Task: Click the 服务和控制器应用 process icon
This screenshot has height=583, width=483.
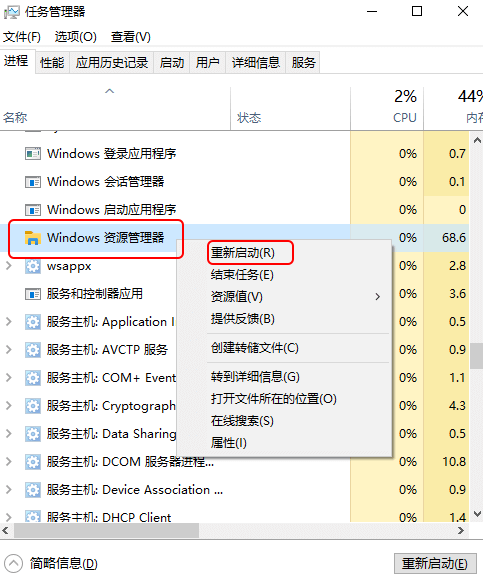Action: click(33, 294)
